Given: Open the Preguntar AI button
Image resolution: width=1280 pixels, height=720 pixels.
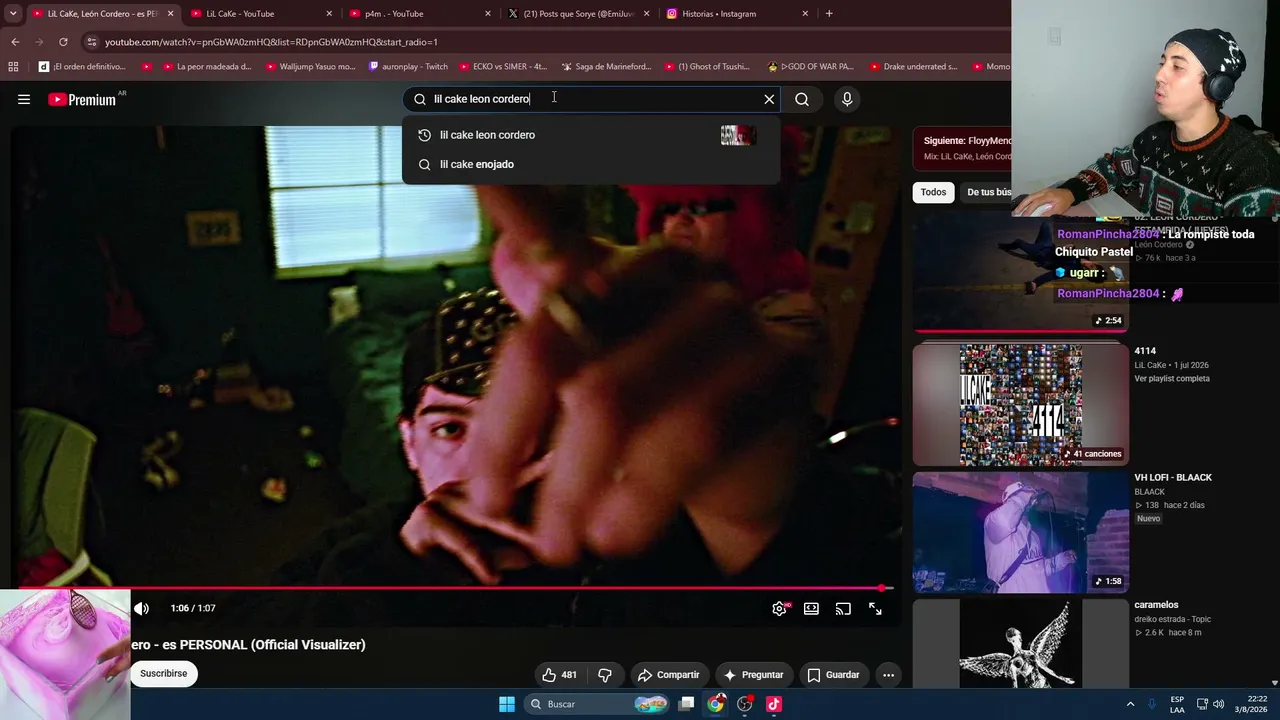Looking at the screenshot, I should [x=753, y=675].
